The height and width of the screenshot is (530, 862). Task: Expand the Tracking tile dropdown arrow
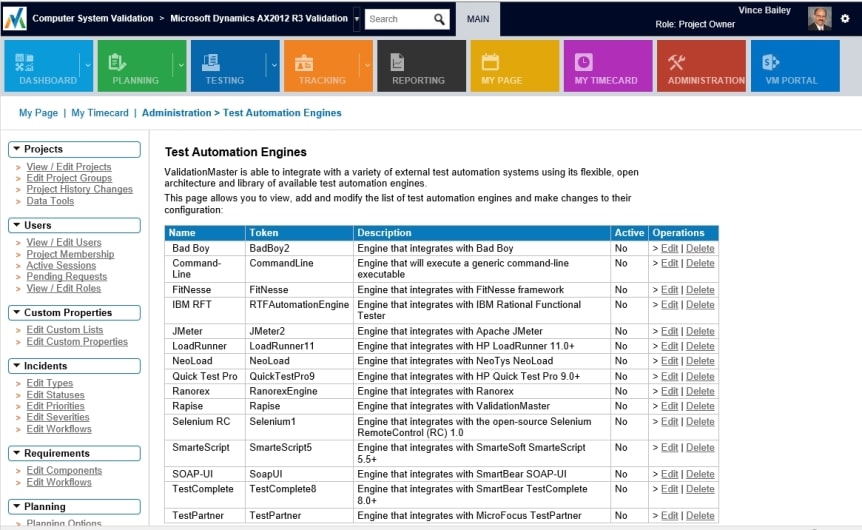367,65
